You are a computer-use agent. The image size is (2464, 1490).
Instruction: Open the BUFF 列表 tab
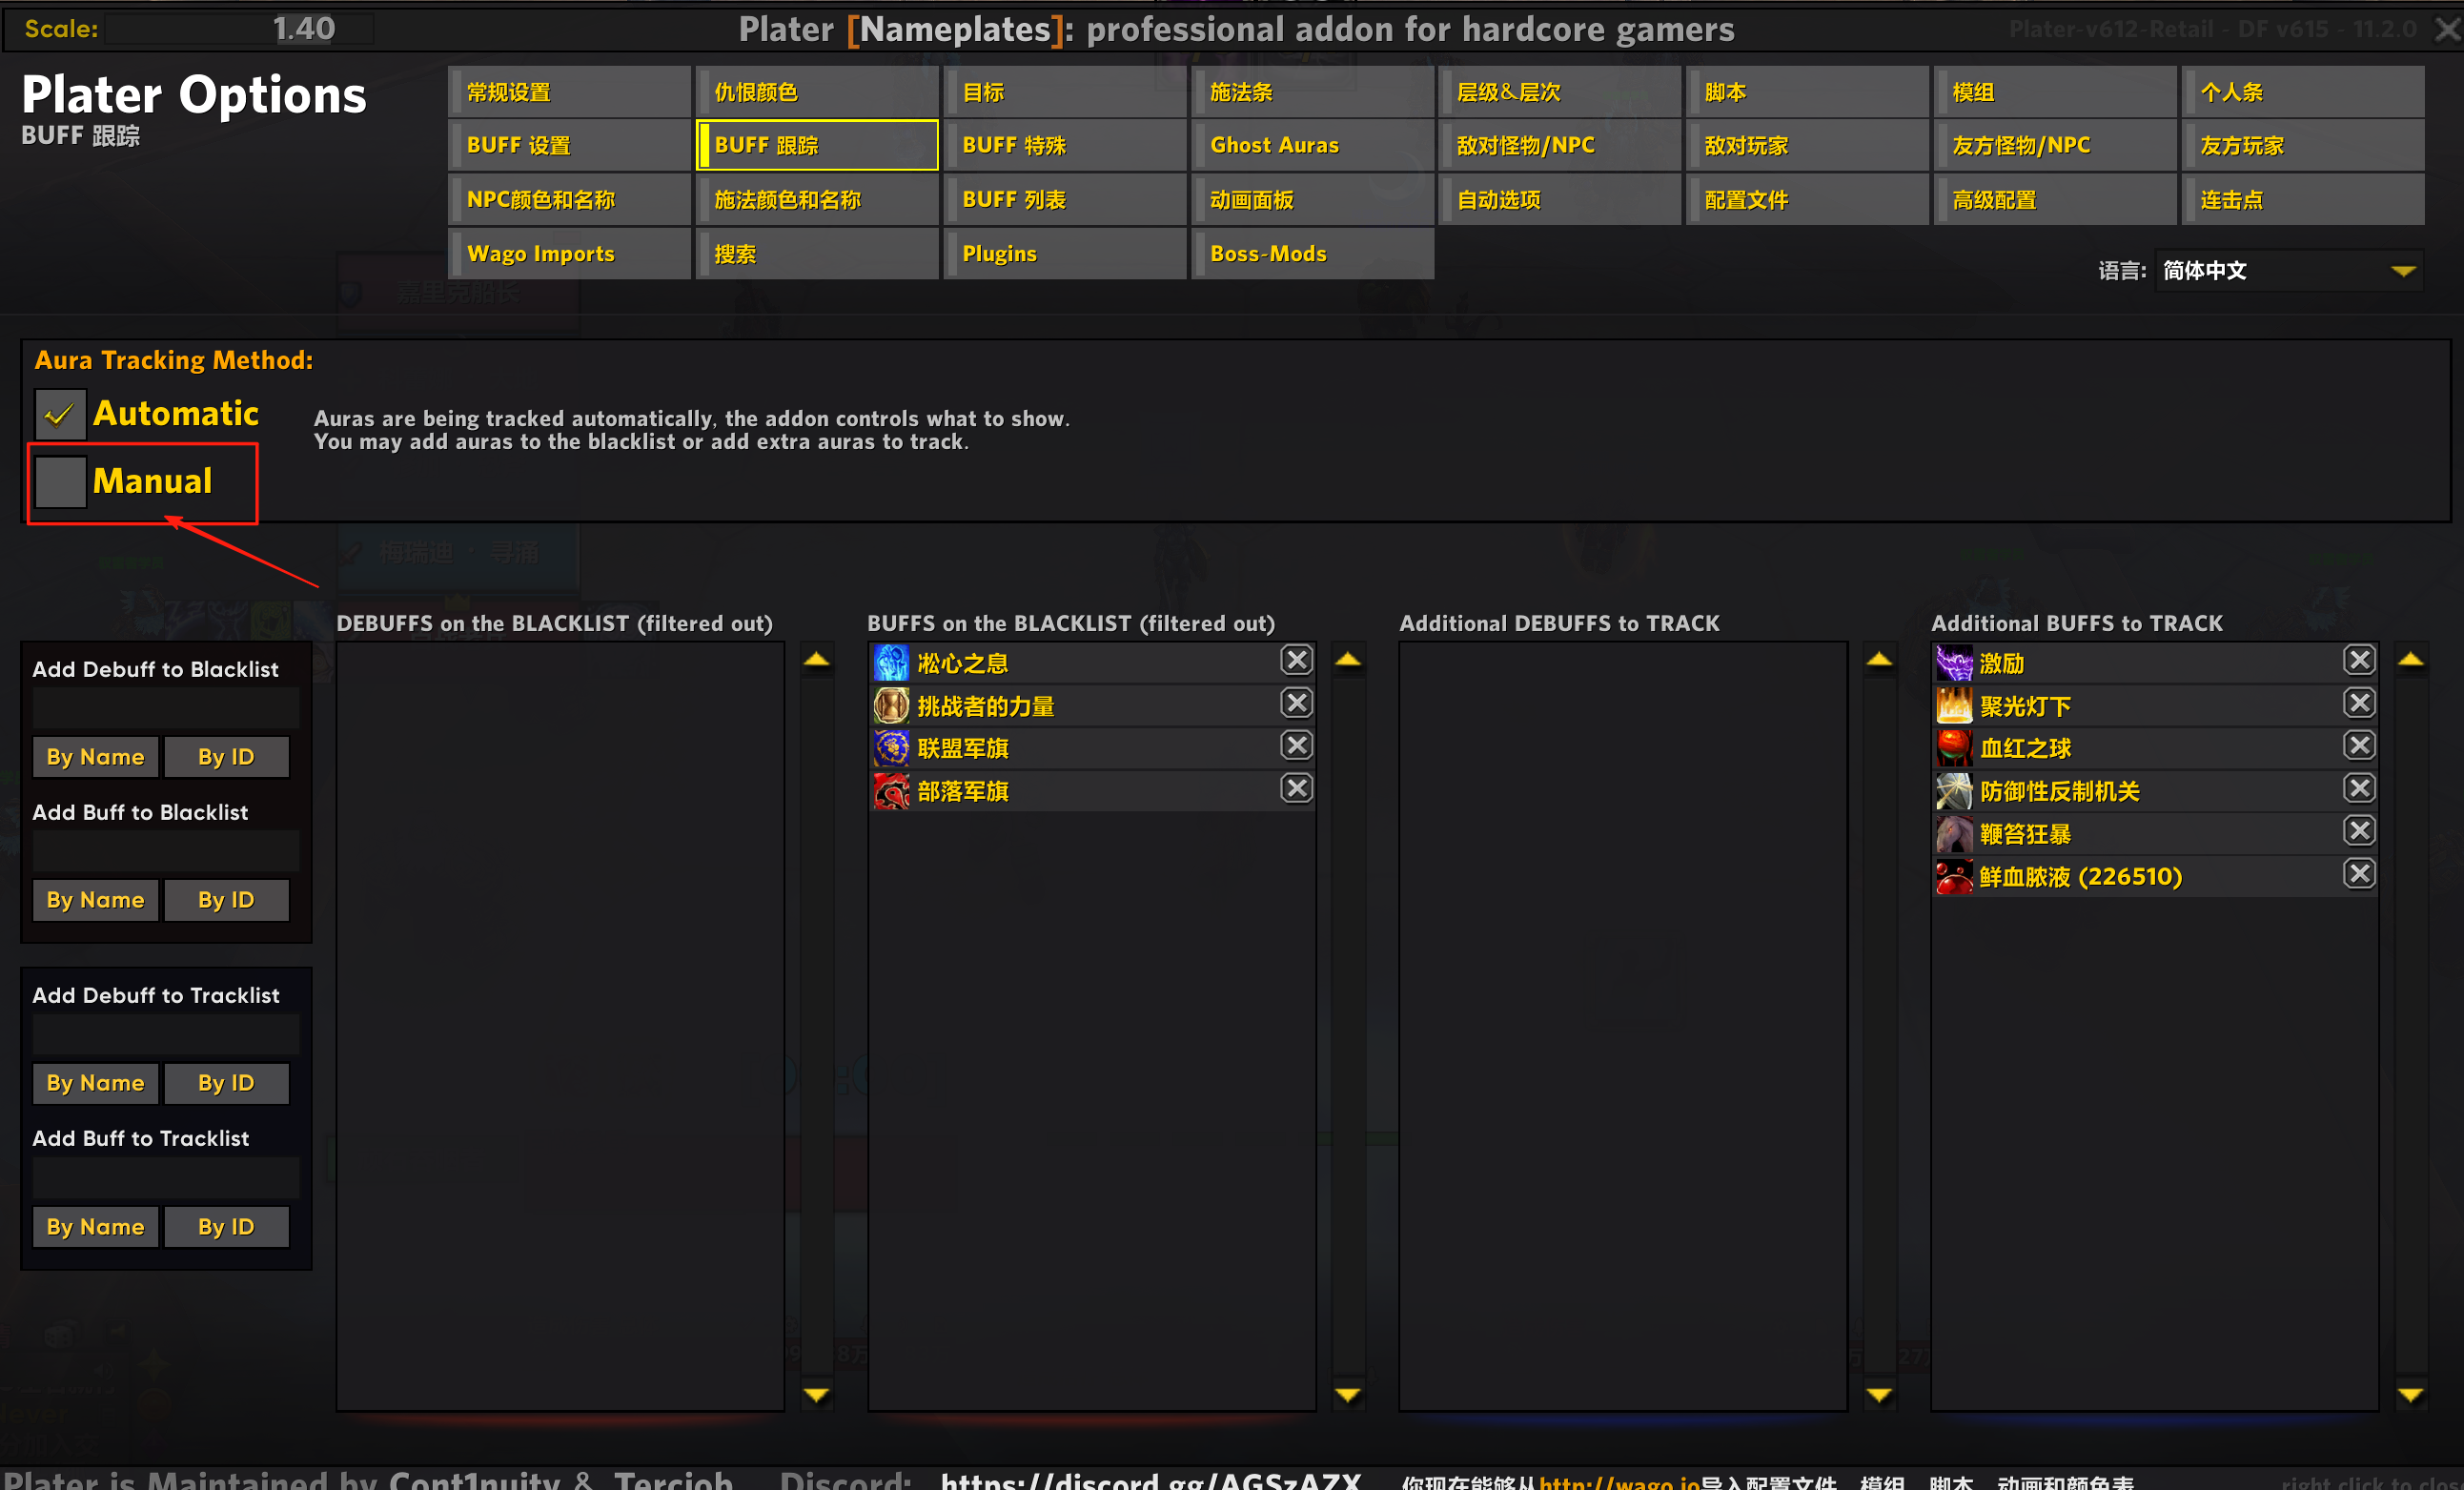click(1065, 200)
